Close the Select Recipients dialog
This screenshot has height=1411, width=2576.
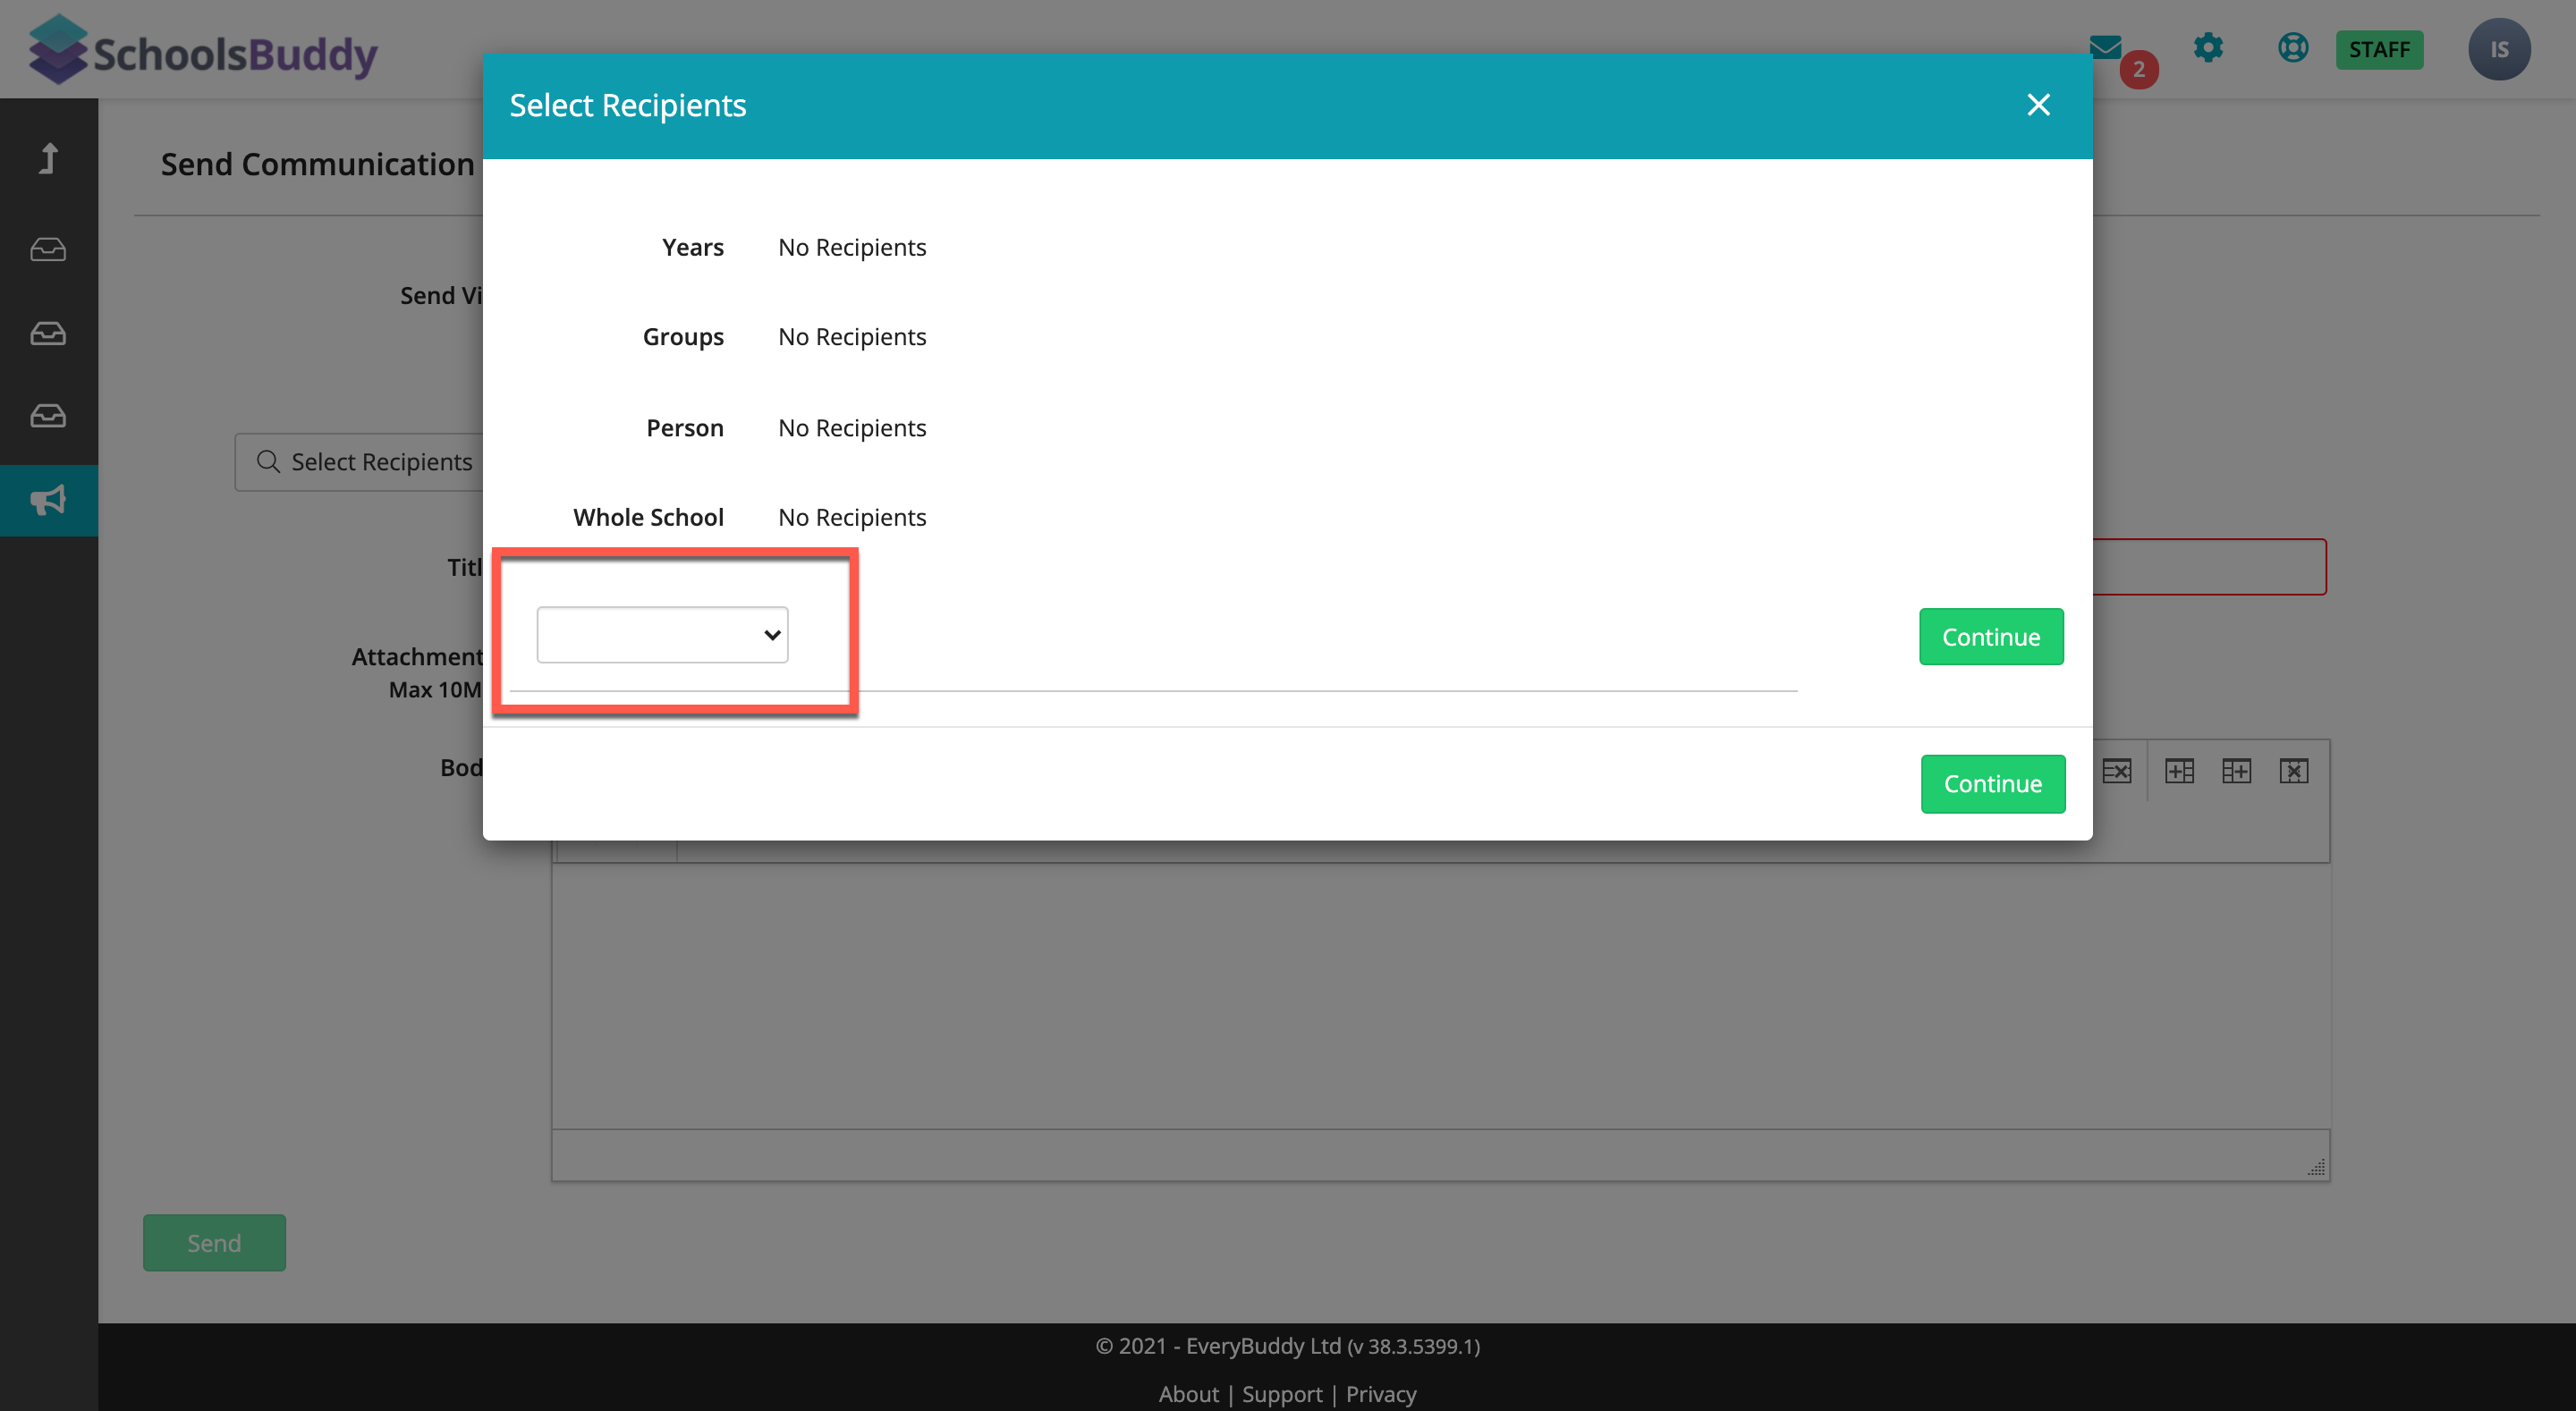(x=2038, y=105)
